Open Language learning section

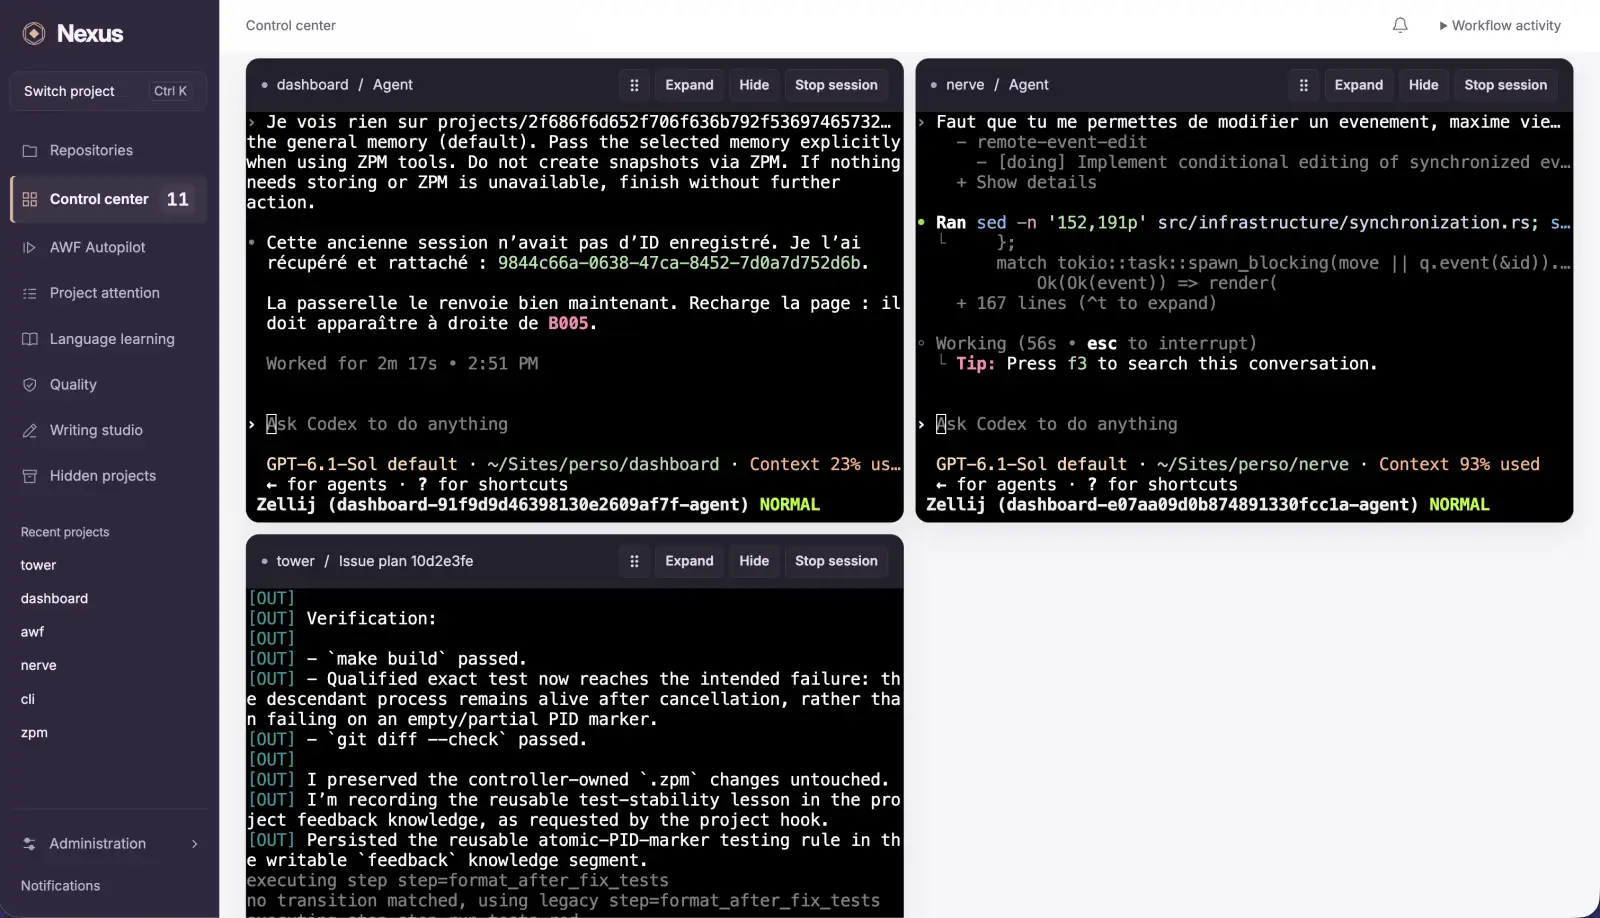[x=108, y=339]
